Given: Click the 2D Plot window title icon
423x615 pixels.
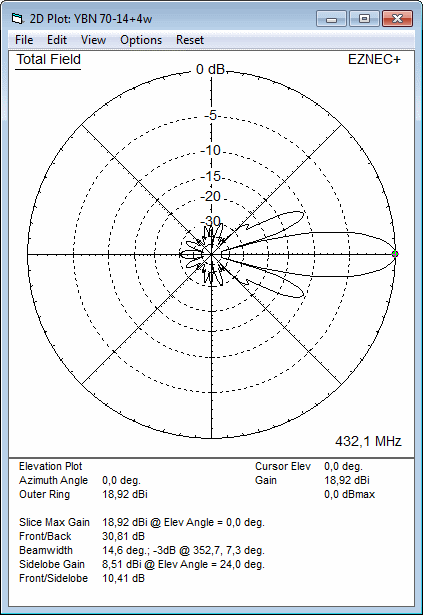Looking at the screenshot, I should pyautogui.click(x=17, y=18).
